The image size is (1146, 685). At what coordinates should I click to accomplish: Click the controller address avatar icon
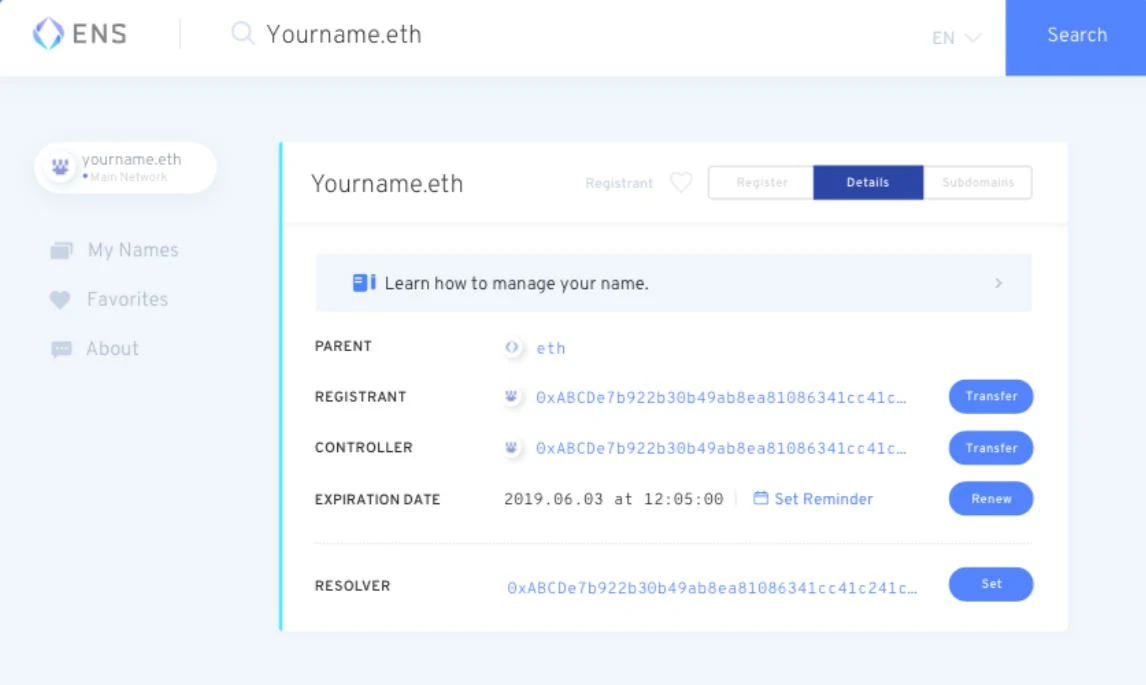click(512, 447)
